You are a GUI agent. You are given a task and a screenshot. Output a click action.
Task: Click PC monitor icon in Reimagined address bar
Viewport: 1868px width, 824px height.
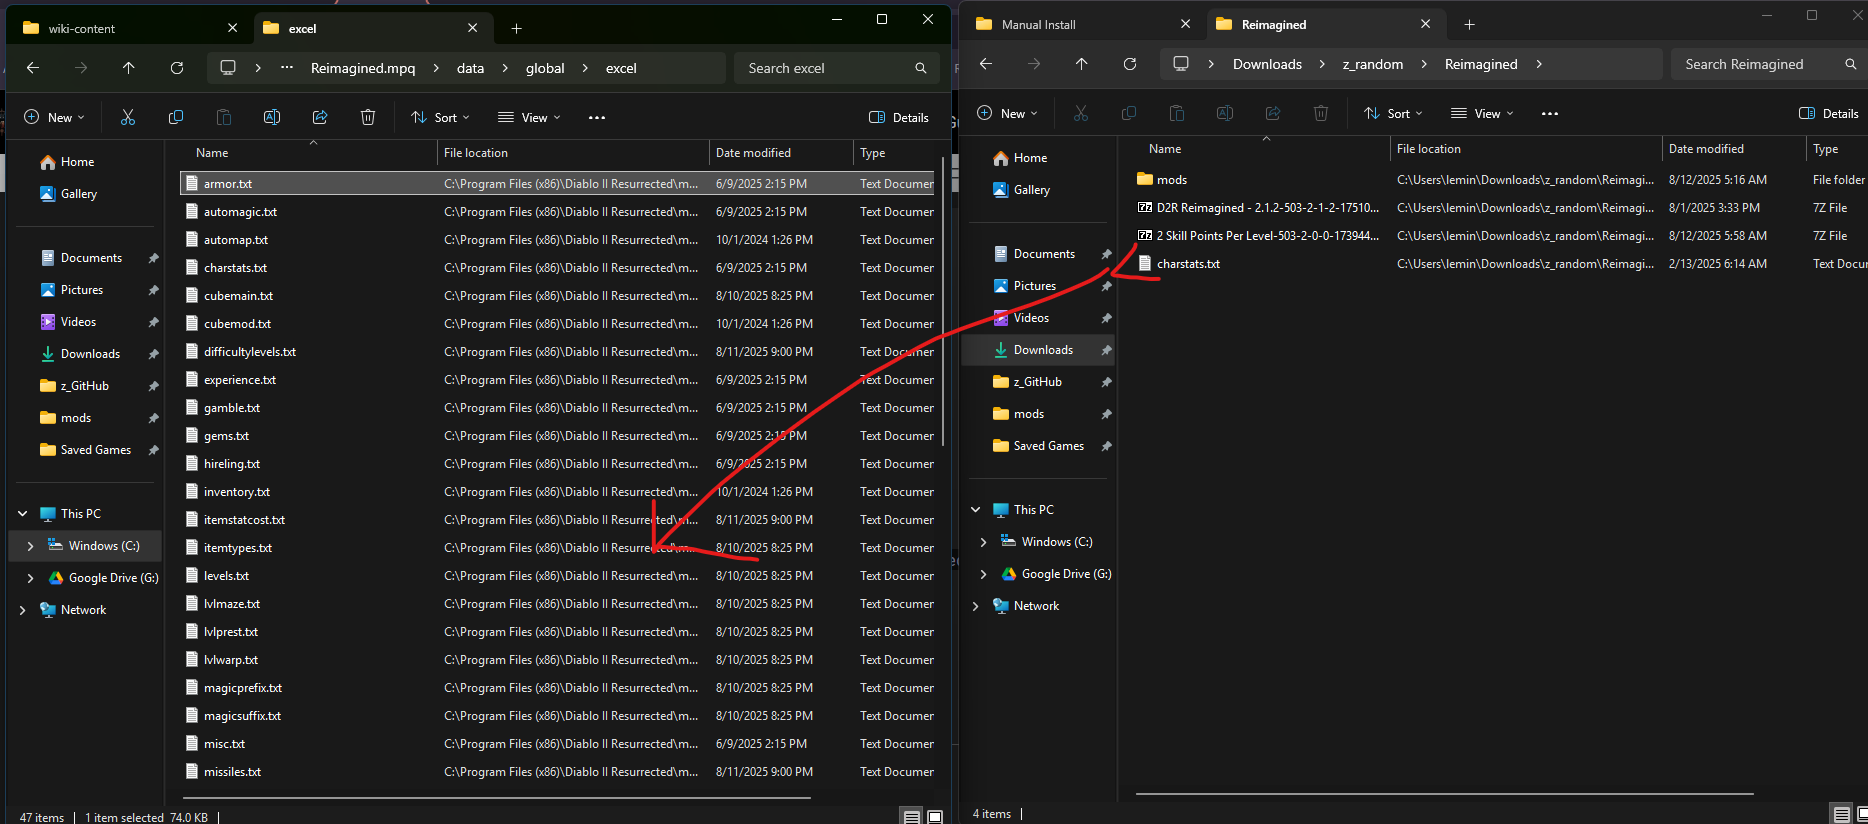[1181, 64]
